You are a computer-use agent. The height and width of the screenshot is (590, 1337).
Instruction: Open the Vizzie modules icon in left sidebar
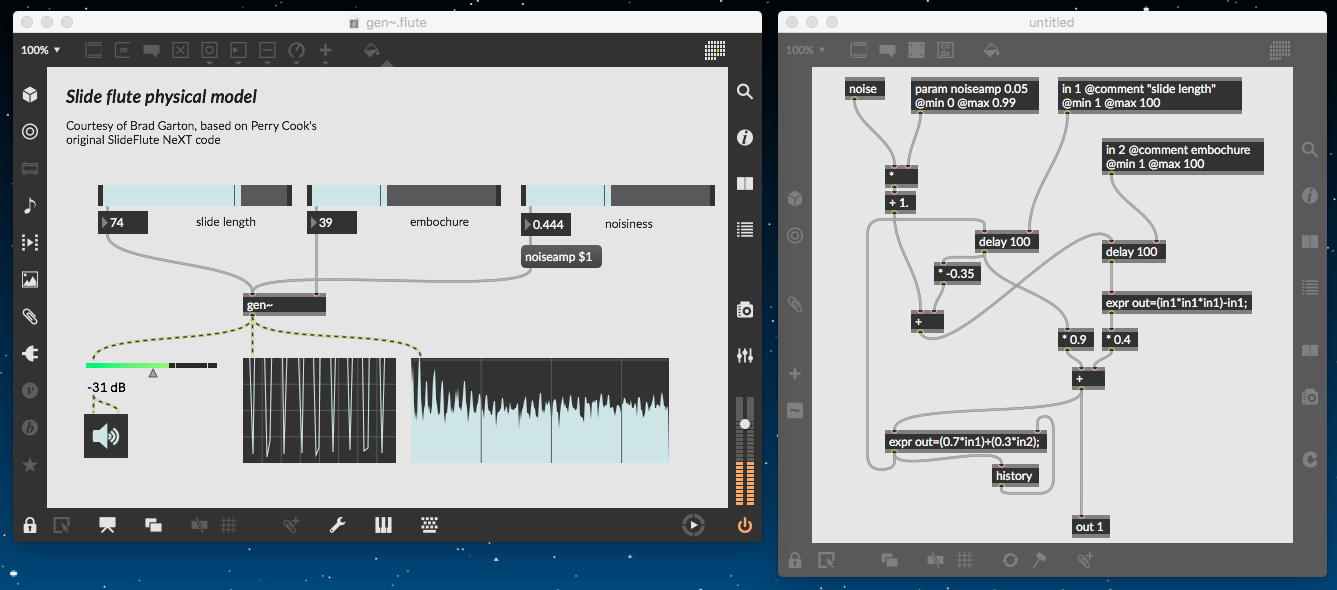30,391
